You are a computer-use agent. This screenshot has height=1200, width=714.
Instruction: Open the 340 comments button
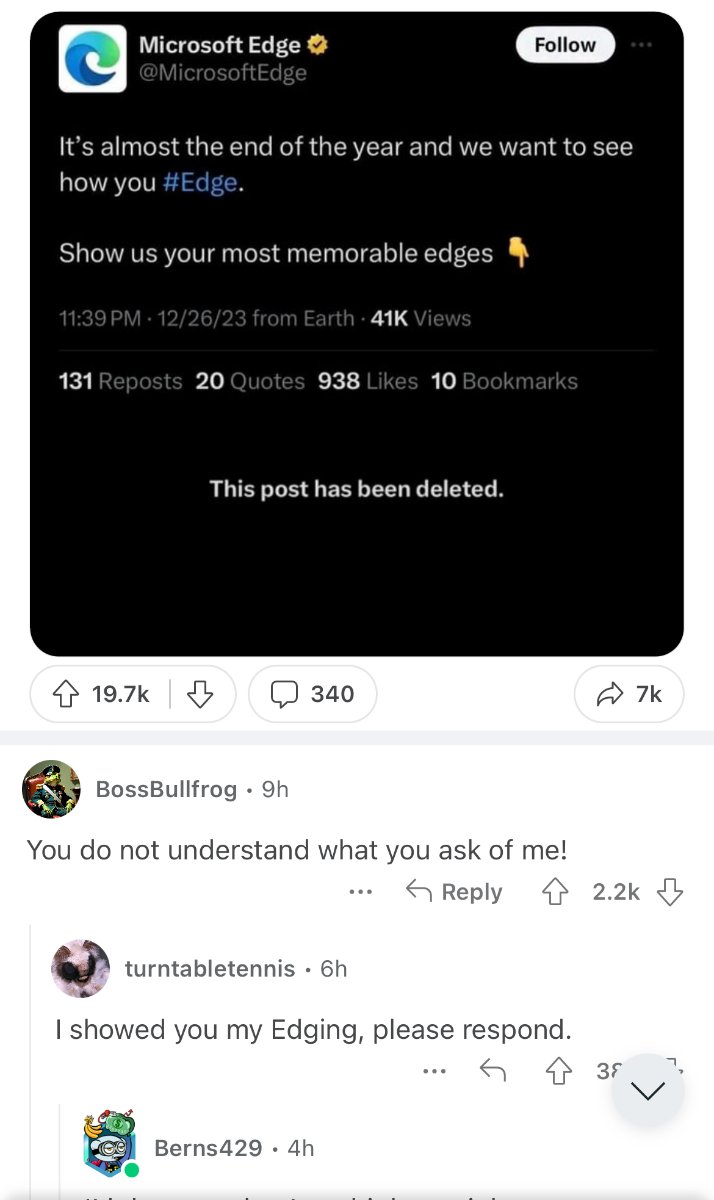[x=312, y=694]
